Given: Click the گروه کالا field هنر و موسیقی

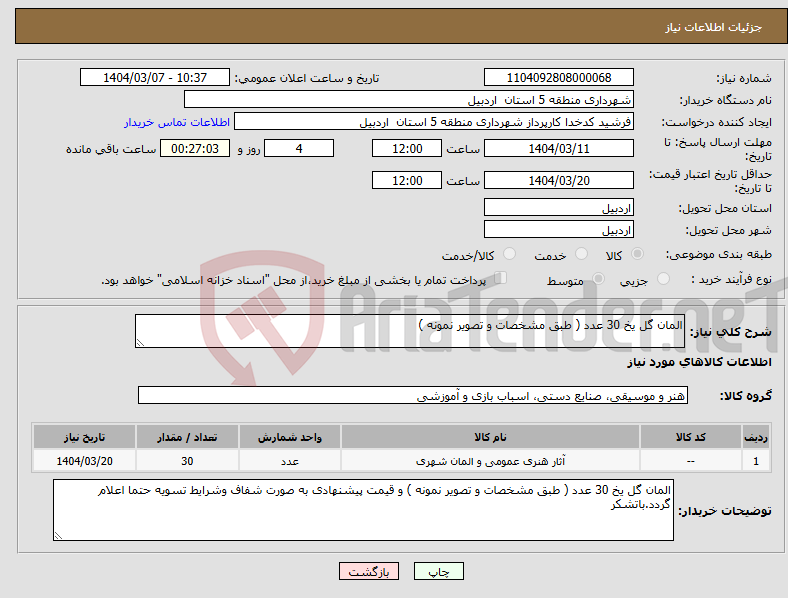Looking at the screenshot, I should [x=413, y=395].
